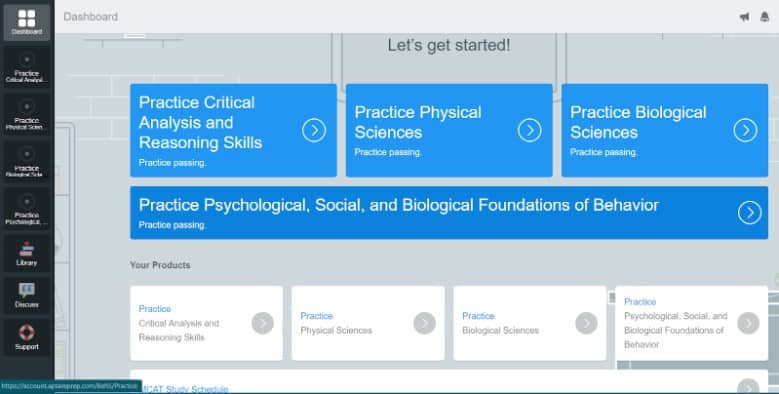Open the Dashboard sidebar icon
Viewport: 779px width, 394px height.
click(x=27, y=22)
